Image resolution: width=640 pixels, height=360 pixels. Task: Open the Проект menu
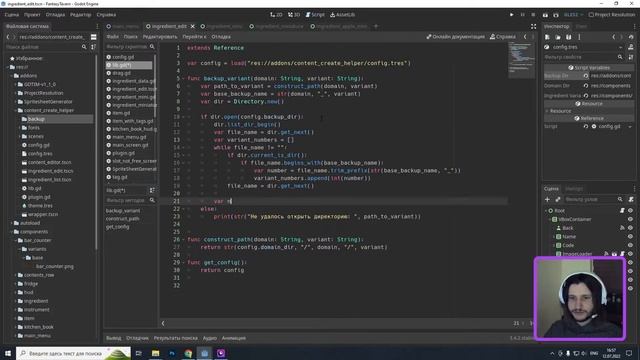click(32, 15)
